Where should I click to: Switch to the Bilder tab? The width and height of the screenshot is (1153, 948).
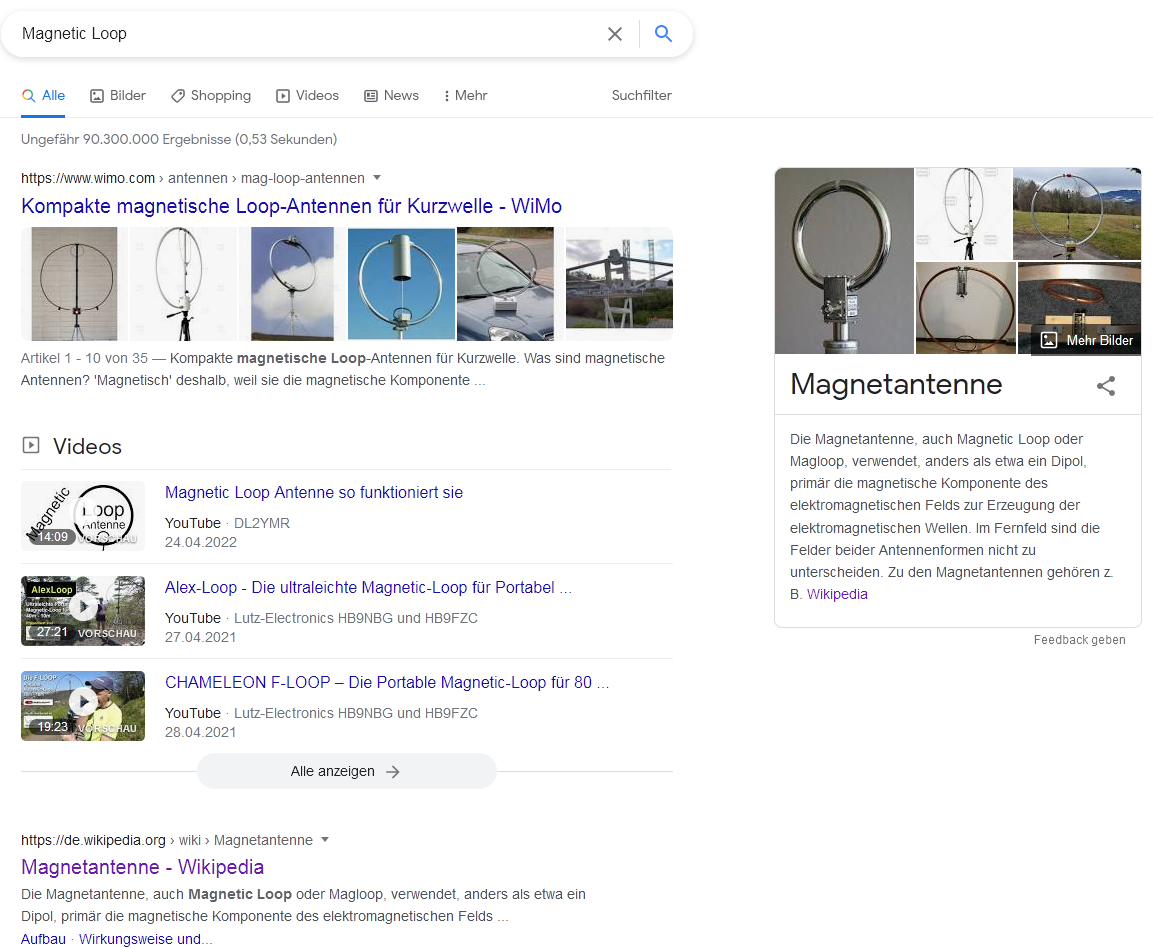118,96
